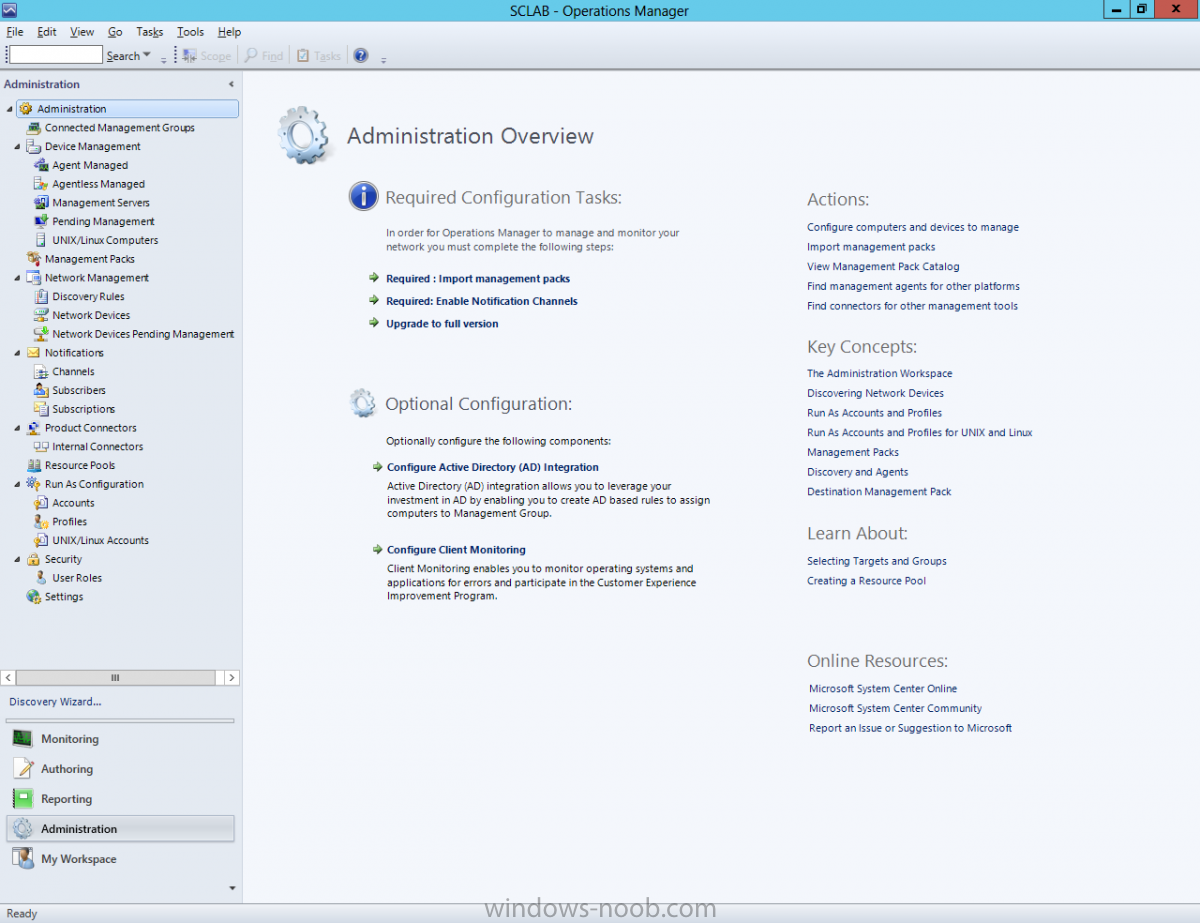Click Microsoft System Center Community link
The height and width of the screenshot is (923, 1200).
click(895, 708)
